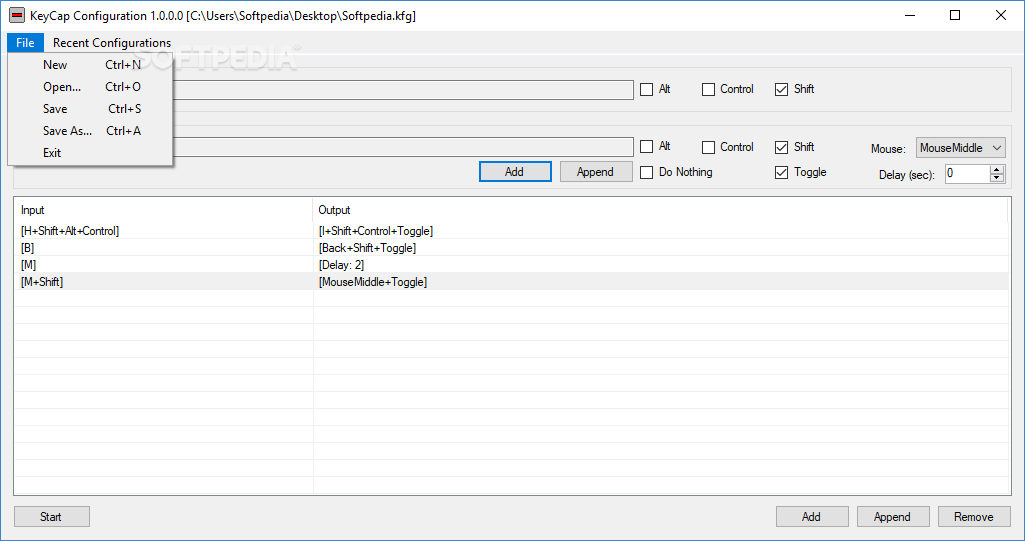The image size is (1025, 541).
Task: Click the Output column header
Action: [660, 210]
